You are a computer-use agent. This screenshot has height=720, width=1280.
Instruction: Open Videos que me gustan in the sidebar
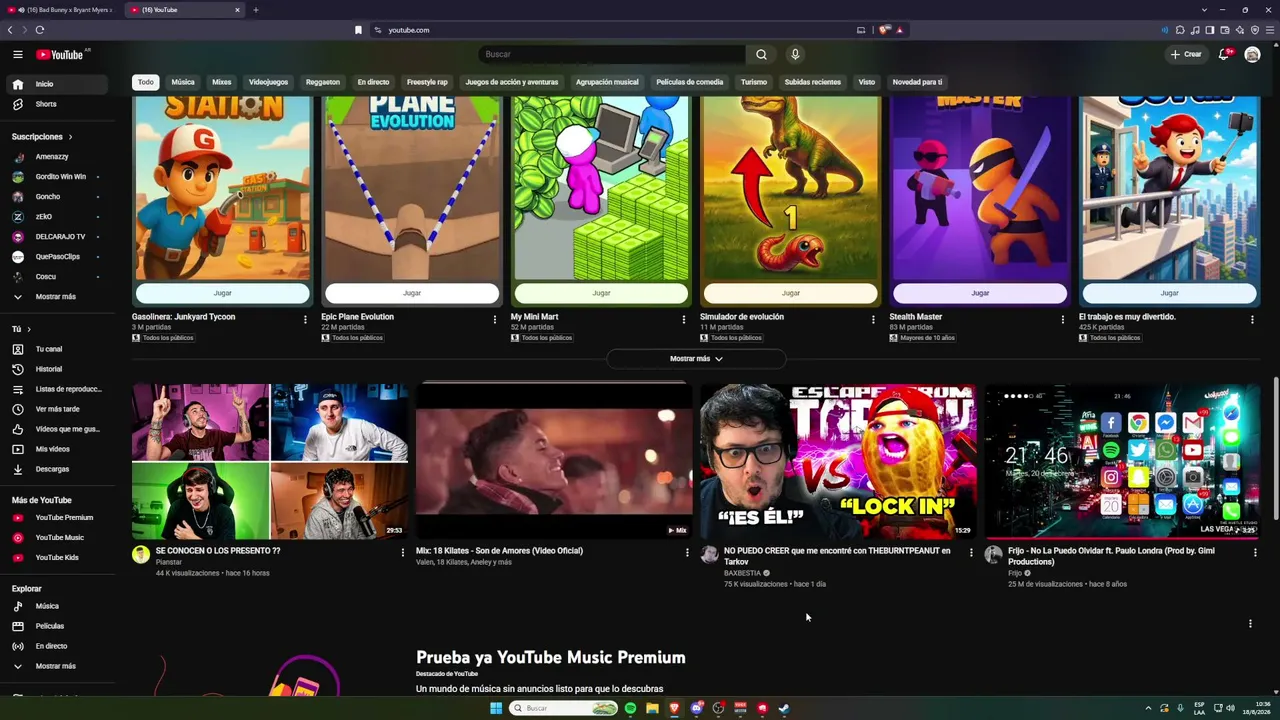click(x=56, y=429)
